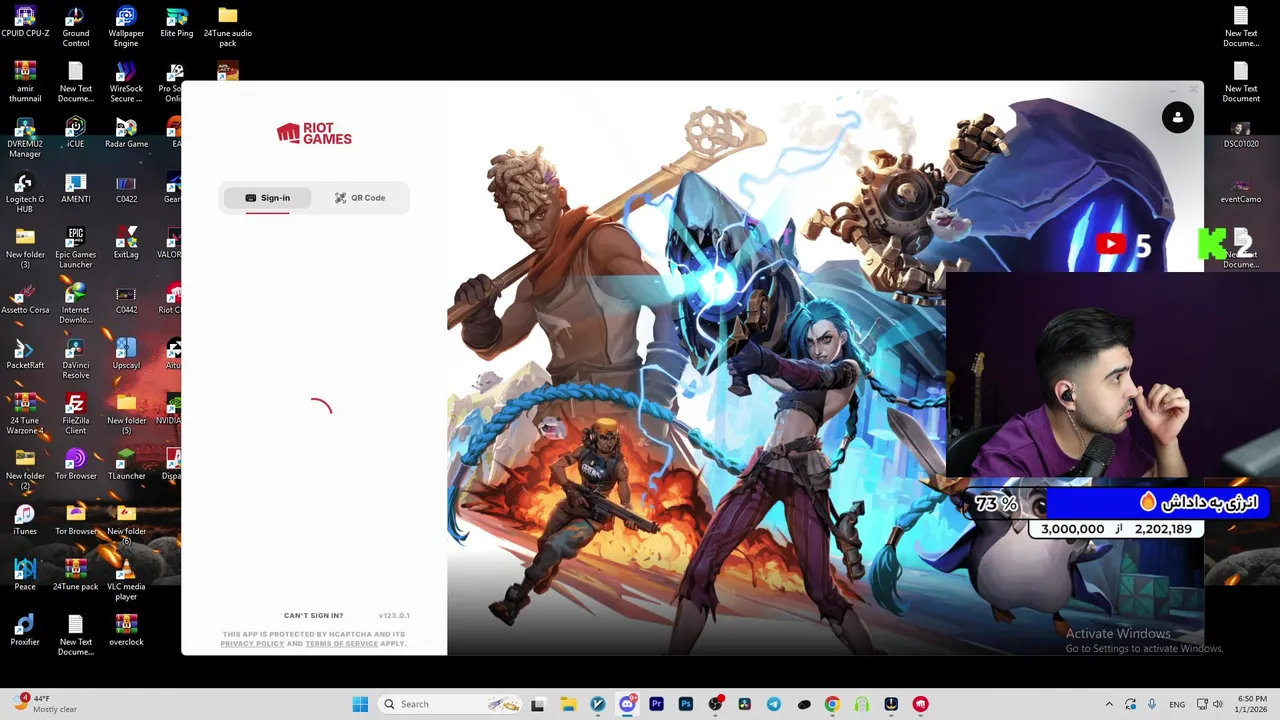Open Google Chrome from taskbar
1280x720 pixels.
tap(832, 704)
